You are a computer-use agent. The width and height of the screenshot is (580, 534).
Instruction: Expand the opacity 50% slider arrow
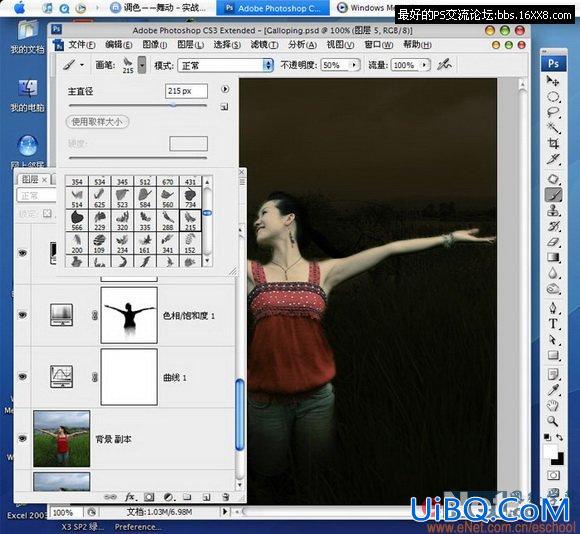pyautogui.click(x=354, y=65)
